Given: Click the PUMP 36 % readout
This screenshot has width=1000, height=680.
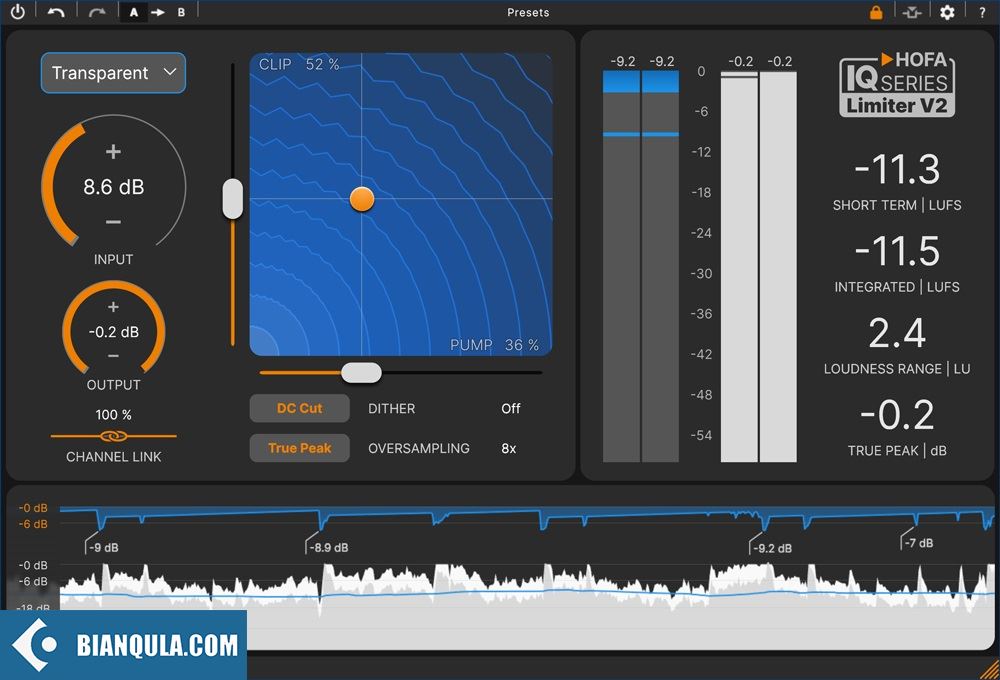Looking at the screenshot, I should [494, 345].
